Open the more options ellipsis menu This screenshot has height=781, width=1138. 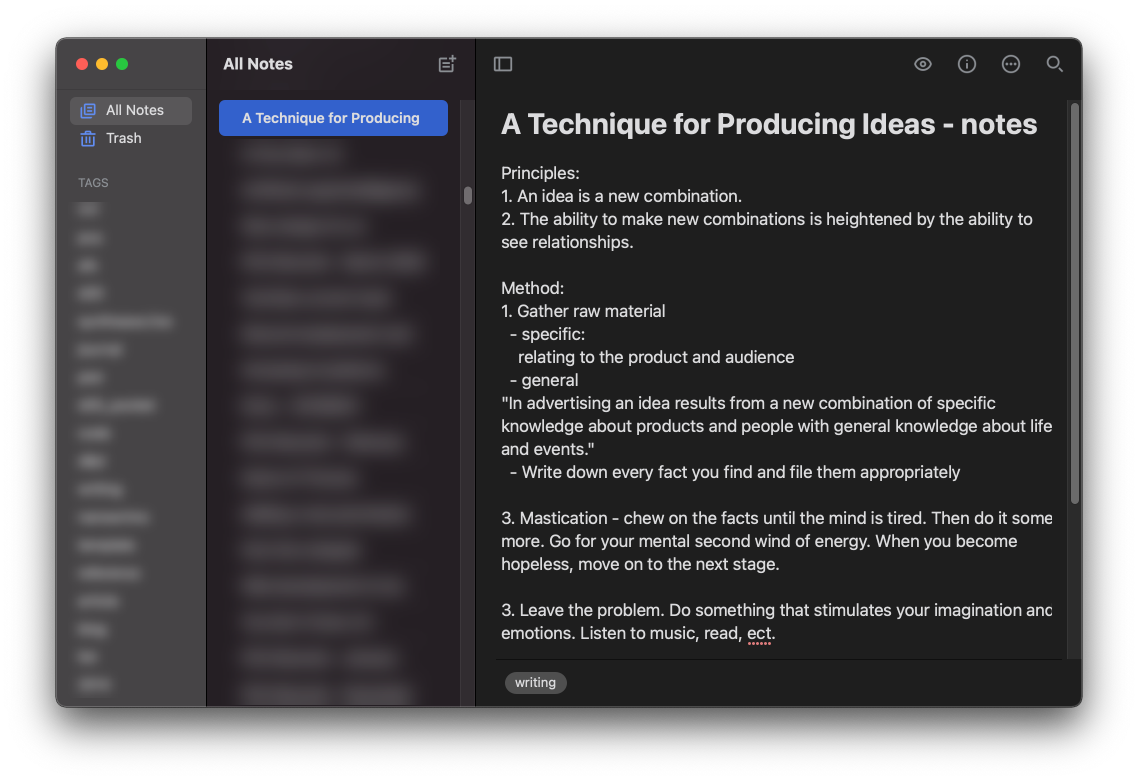point(1010,64)
